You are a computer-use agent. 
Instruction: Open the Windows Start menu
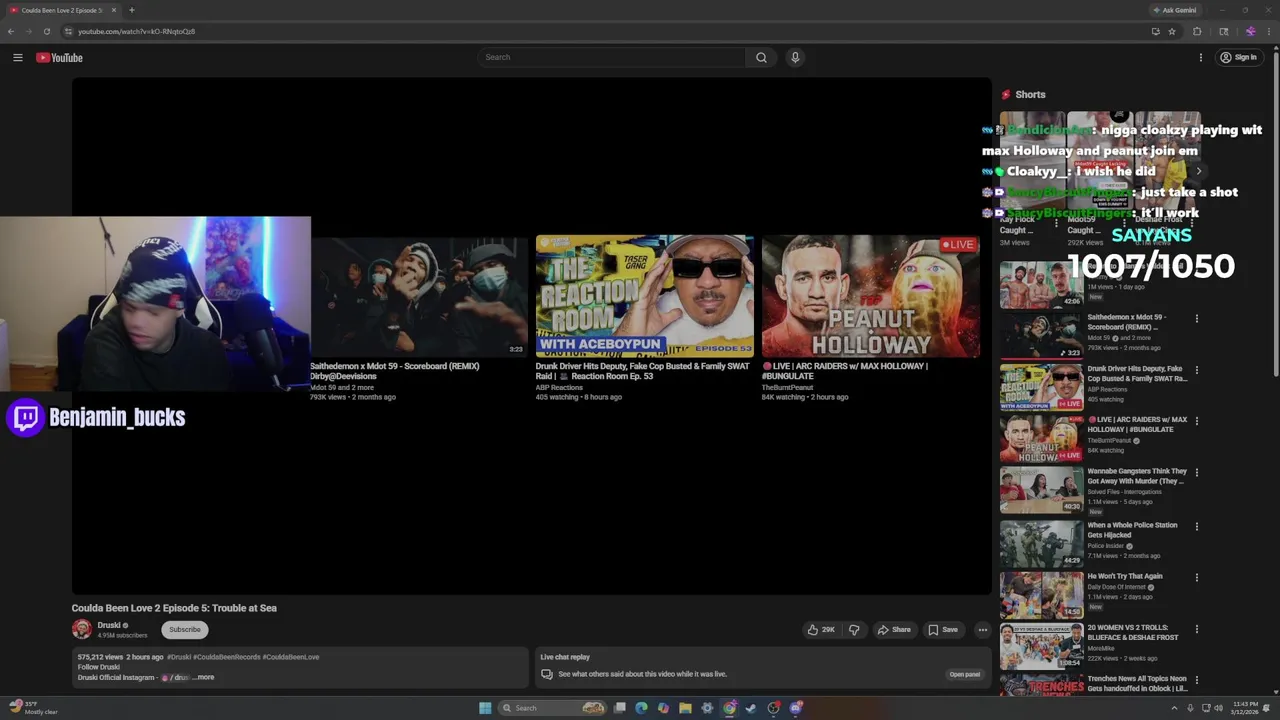(485, 708)
